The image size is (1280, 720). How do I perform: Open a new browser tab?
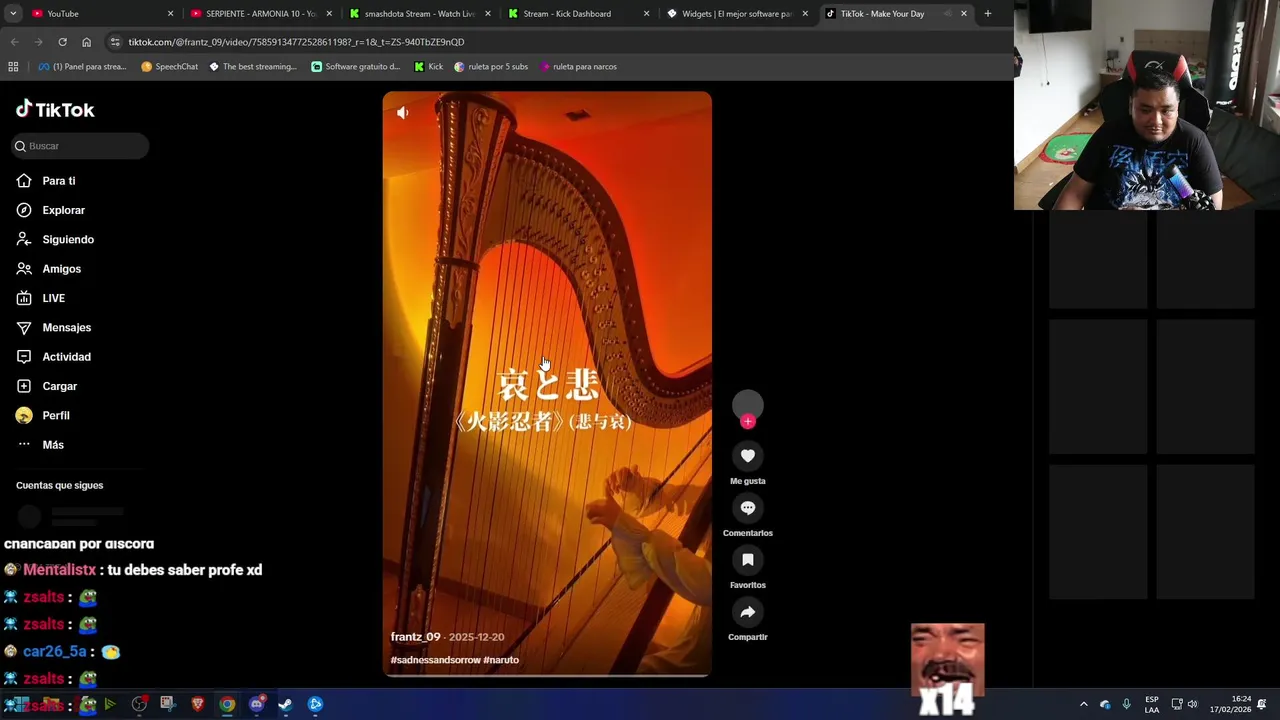988,14
